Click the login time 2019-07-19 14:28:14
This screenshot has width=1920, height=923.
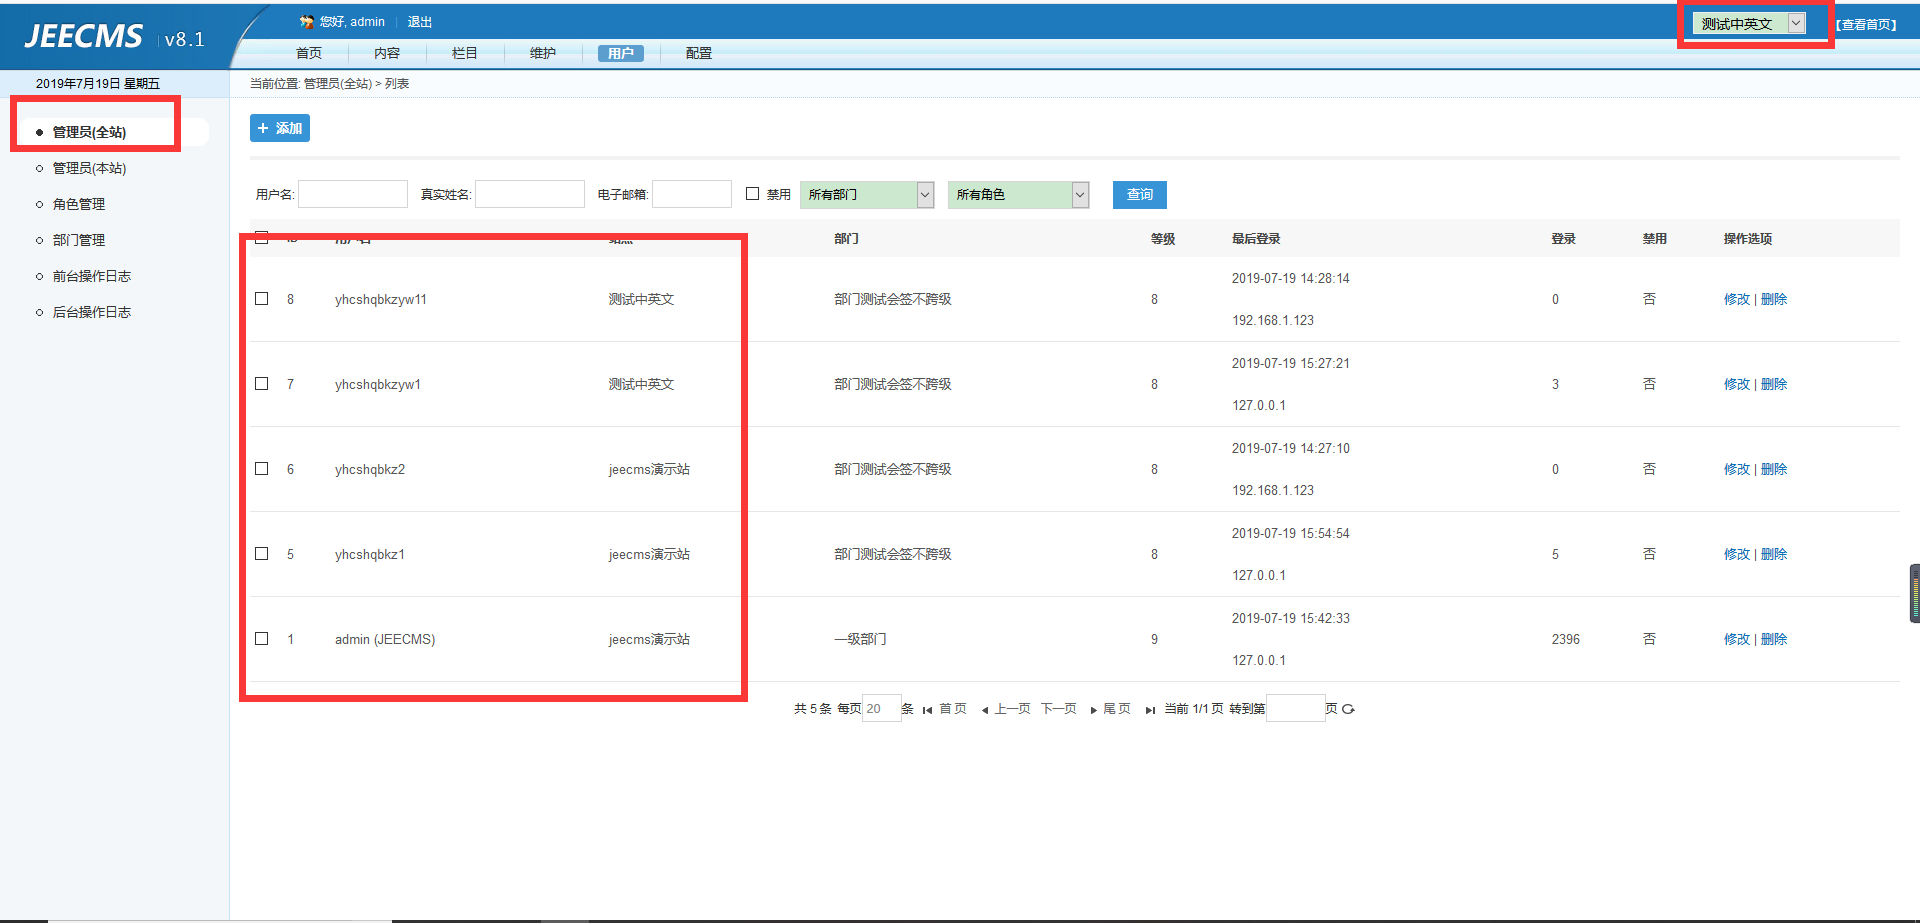coord(1291,278)
